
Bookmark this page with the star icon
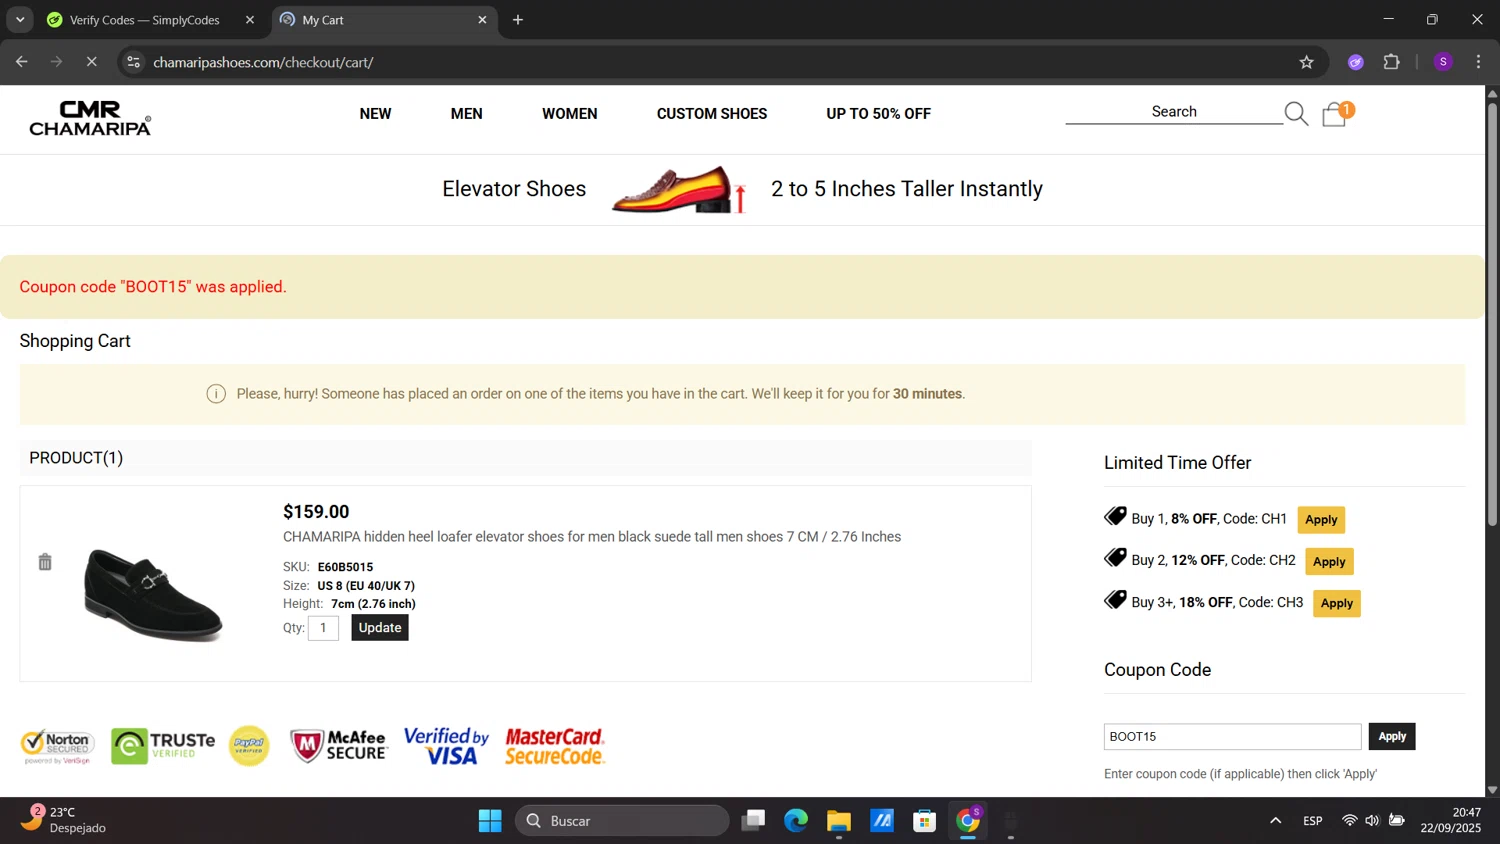pyautogui.click(x=1306, y=62)
